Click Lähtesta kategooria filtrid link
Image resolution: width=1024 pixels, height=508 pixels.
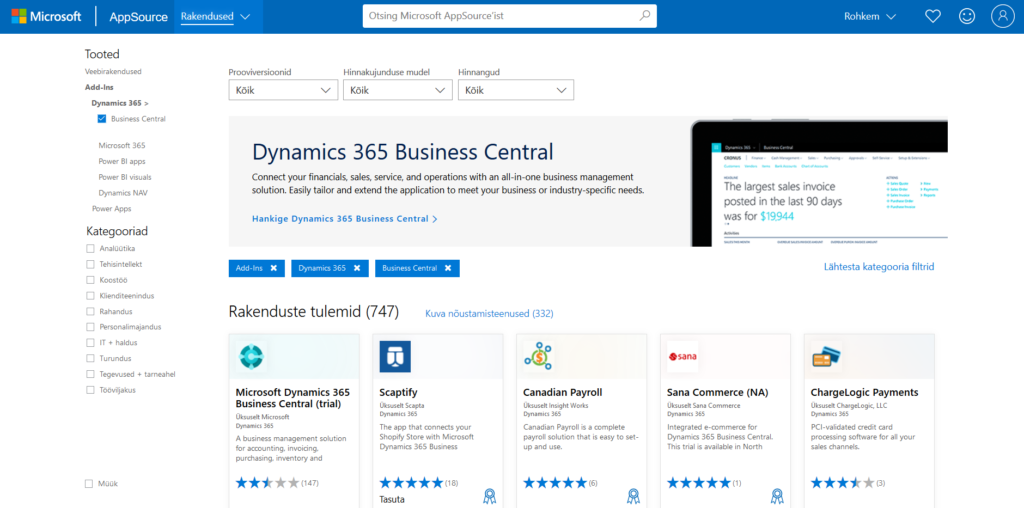coord(879,266)
